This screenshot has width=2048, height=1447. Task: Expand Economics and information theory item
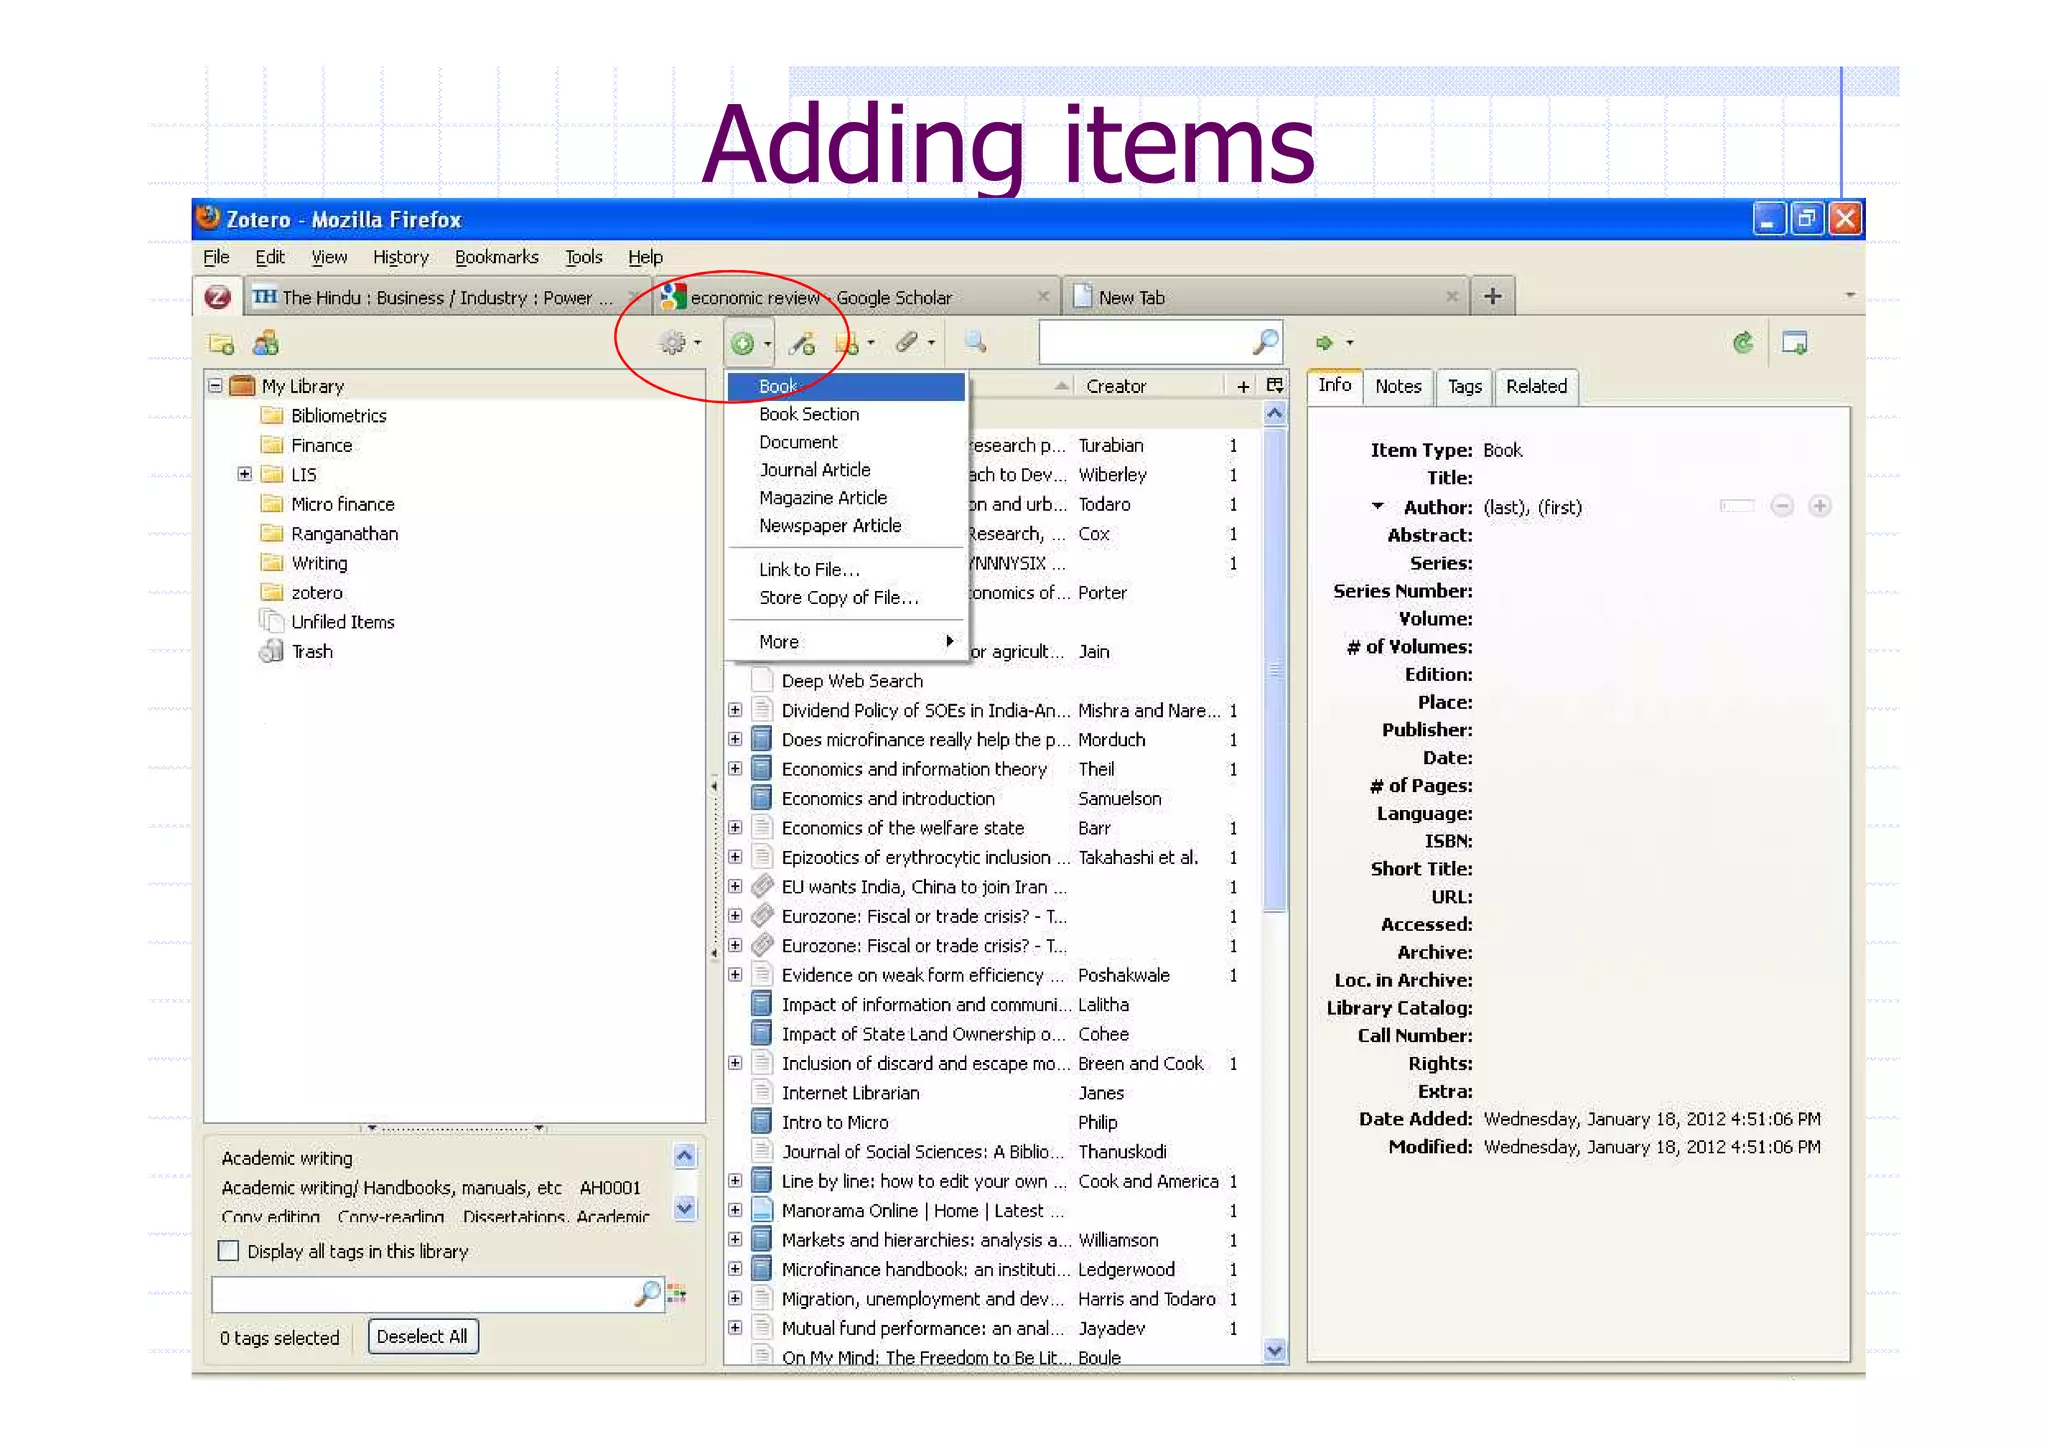(x=735, y=769)
